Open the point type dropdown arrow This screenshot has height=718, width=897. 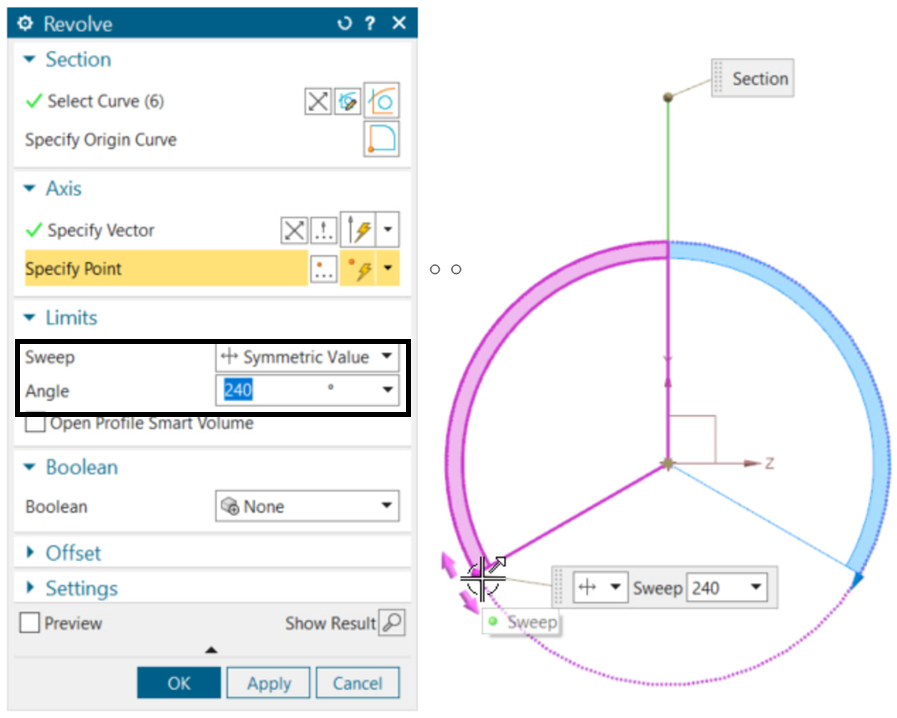coord(388,268)
